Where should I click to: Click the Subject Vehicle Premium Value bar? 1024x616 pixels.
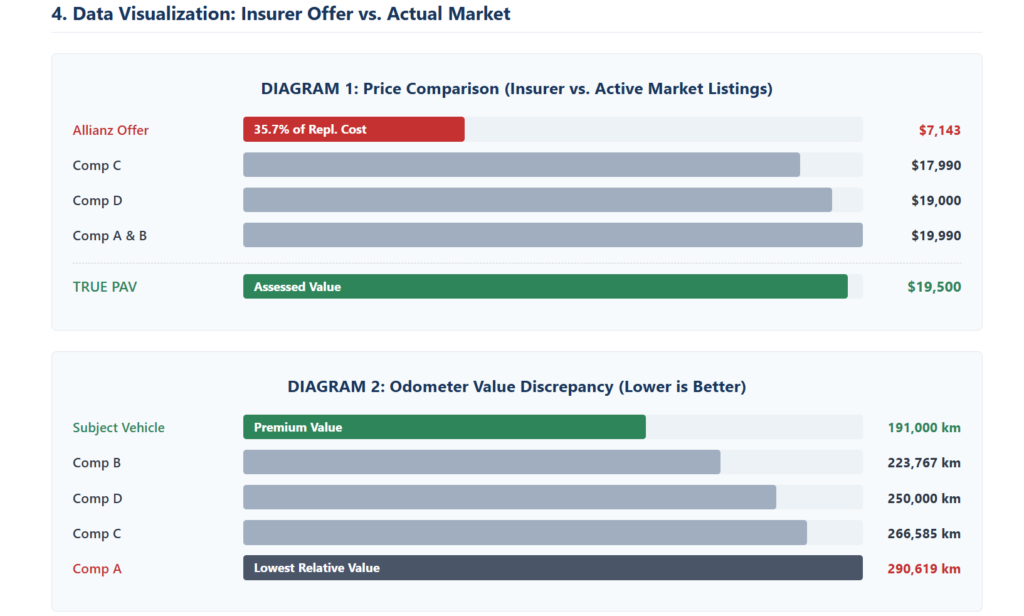coord(444,427)
